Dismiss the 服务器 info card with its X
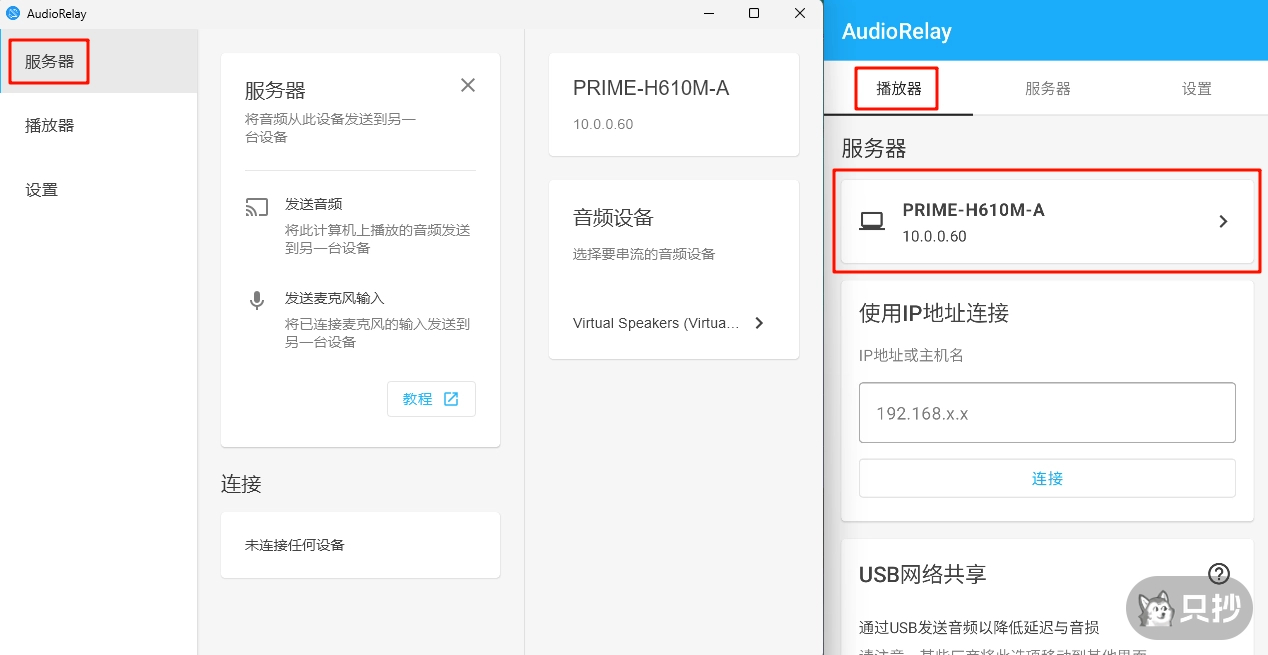Screen dimensions: 1268x655 (x=468, y=86)
